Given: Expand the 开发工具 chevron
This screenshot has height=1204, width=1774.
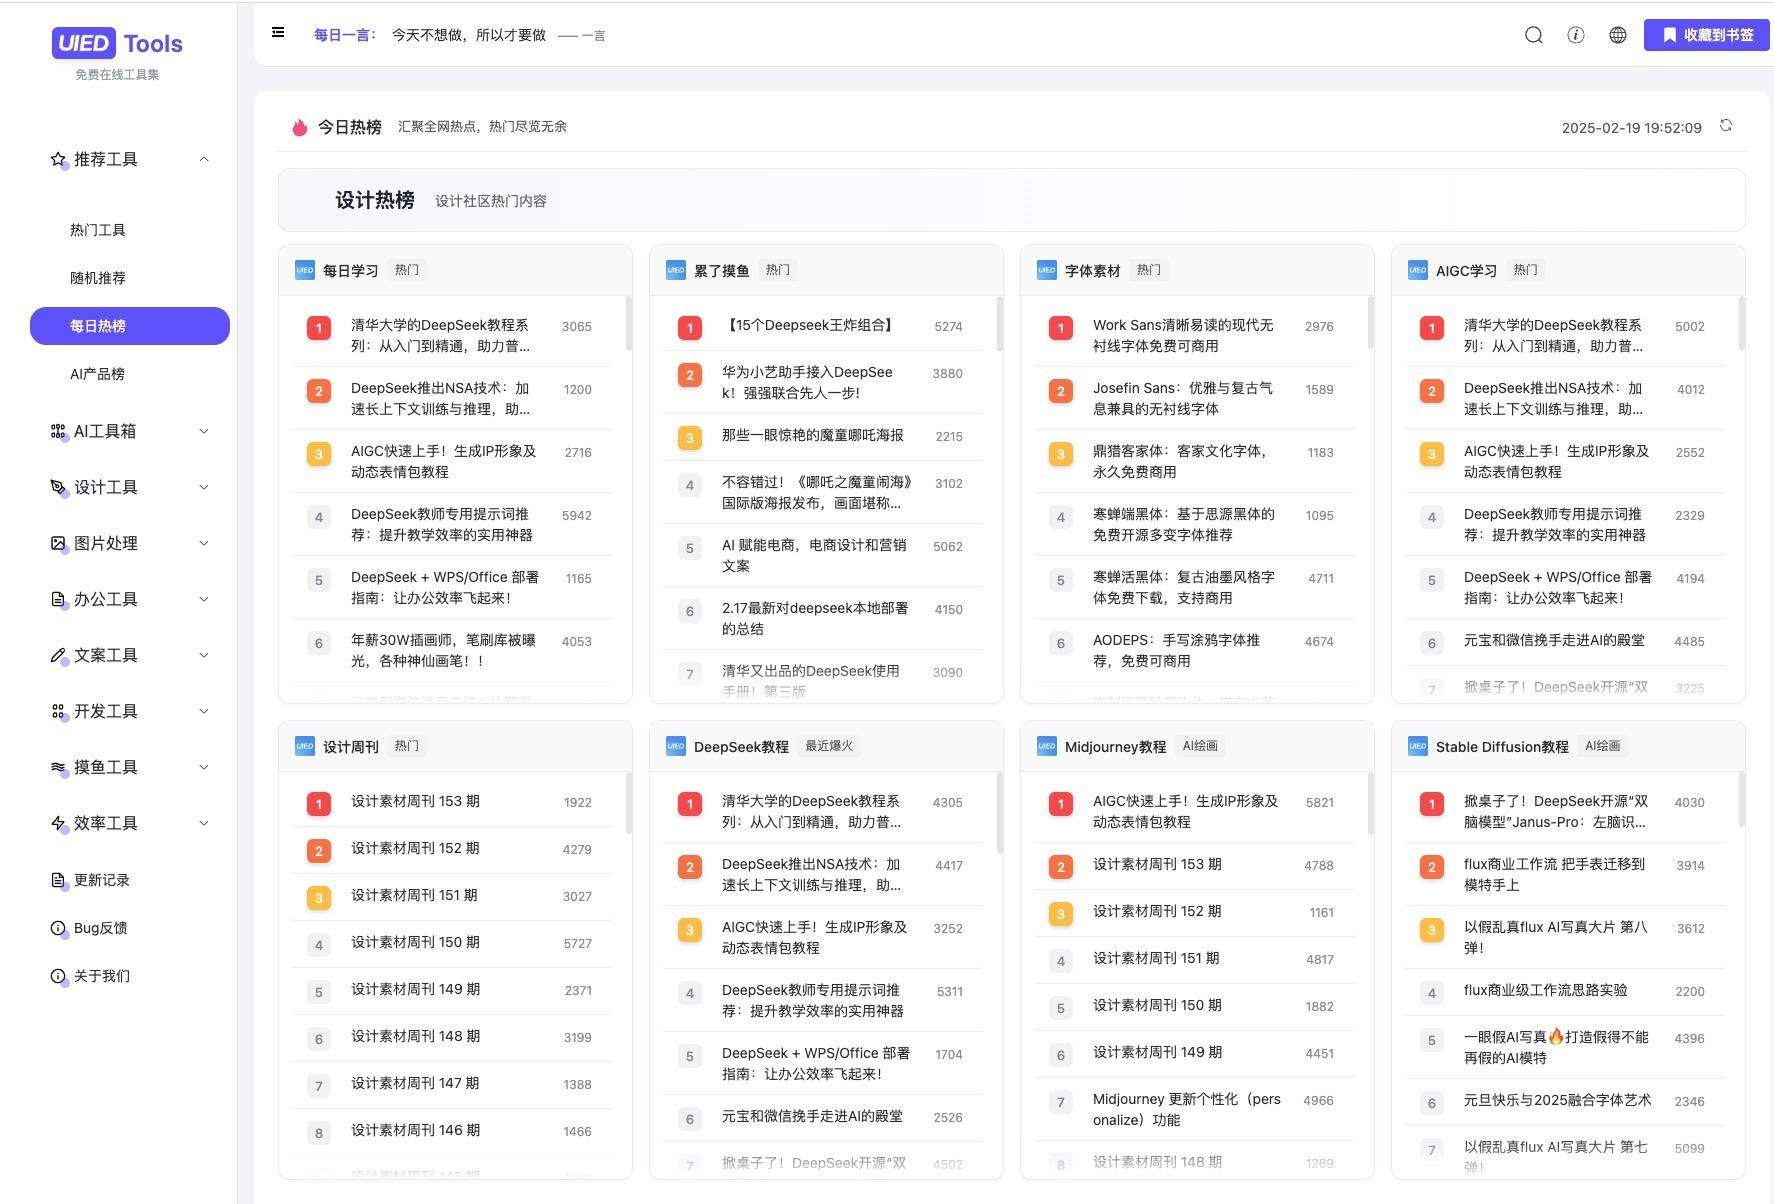Looking at the screenshot, I should click(204, 711).
